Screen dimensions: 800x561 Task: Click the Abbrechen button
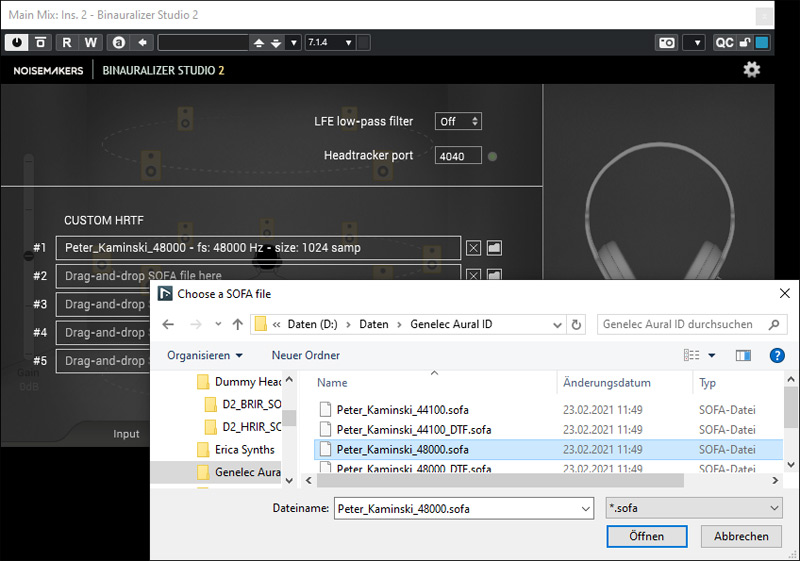point(741,536)
